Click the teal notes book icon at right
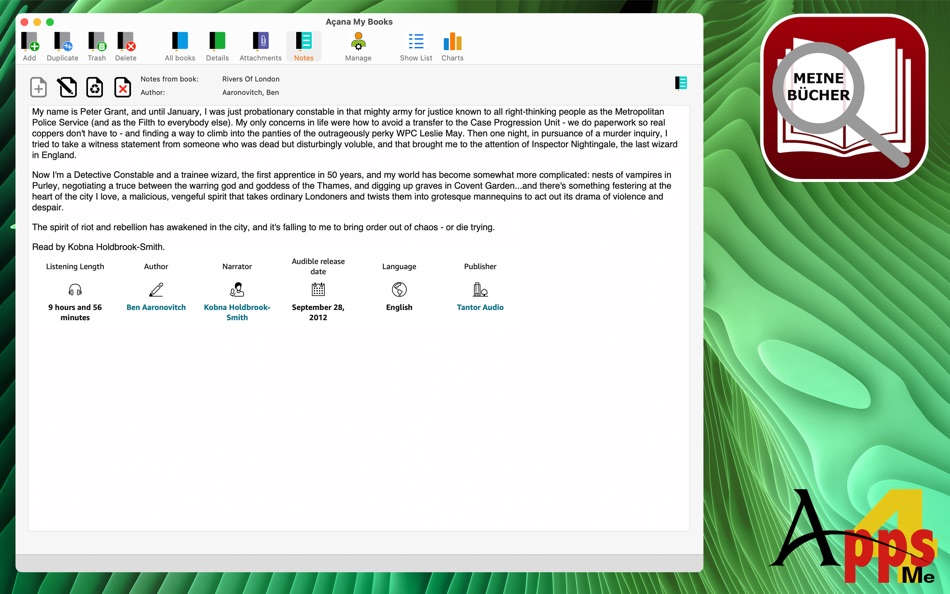 pos(681,82)
